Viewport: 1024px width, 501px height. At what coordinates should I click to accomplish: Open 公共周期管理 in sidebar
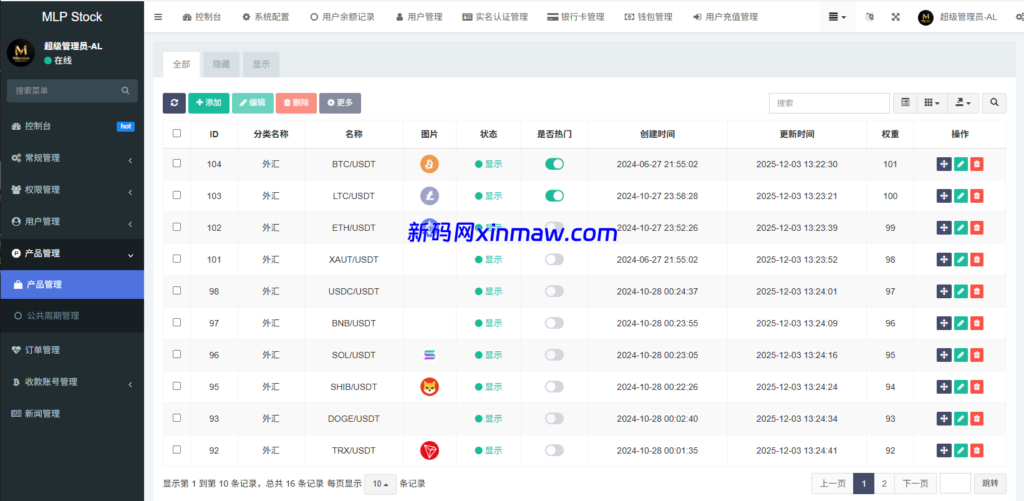point(72,316)
